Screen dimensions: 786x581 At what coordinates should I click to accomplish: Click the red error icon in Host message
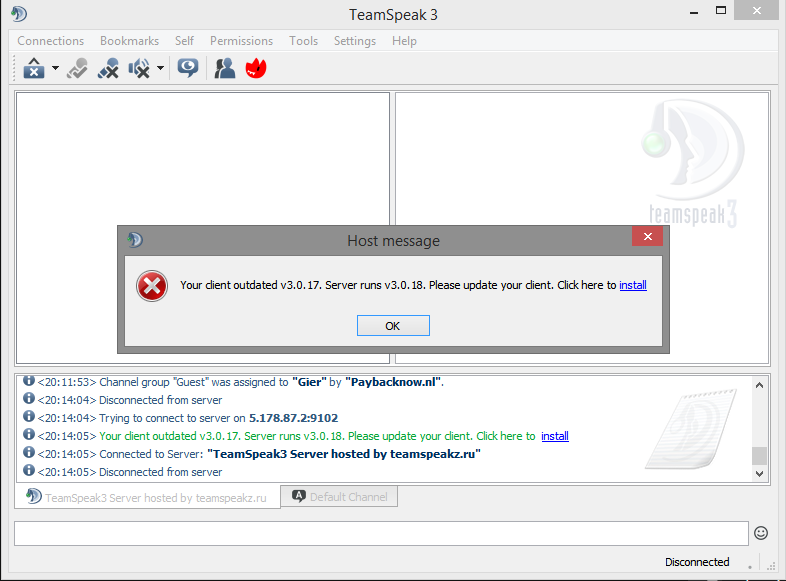coord(152,286)
